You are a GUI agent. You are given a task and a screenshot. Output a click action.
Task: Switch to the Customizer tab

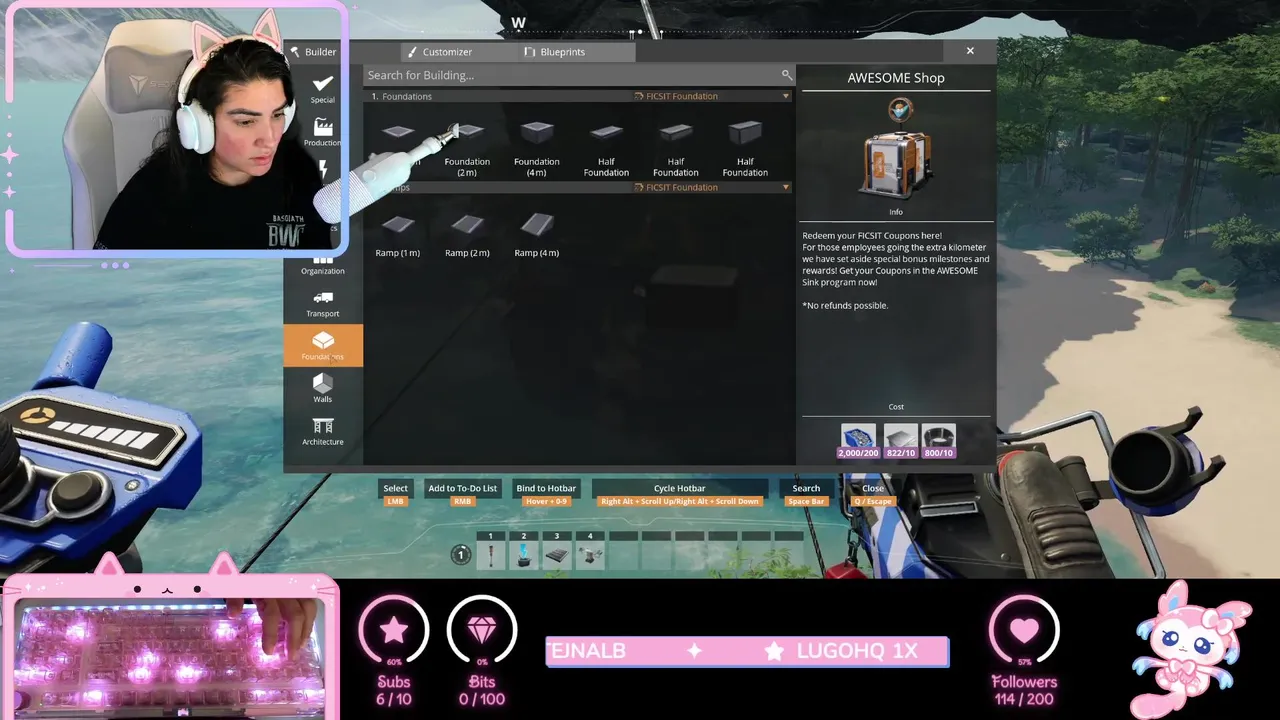(x=440, y=52)
